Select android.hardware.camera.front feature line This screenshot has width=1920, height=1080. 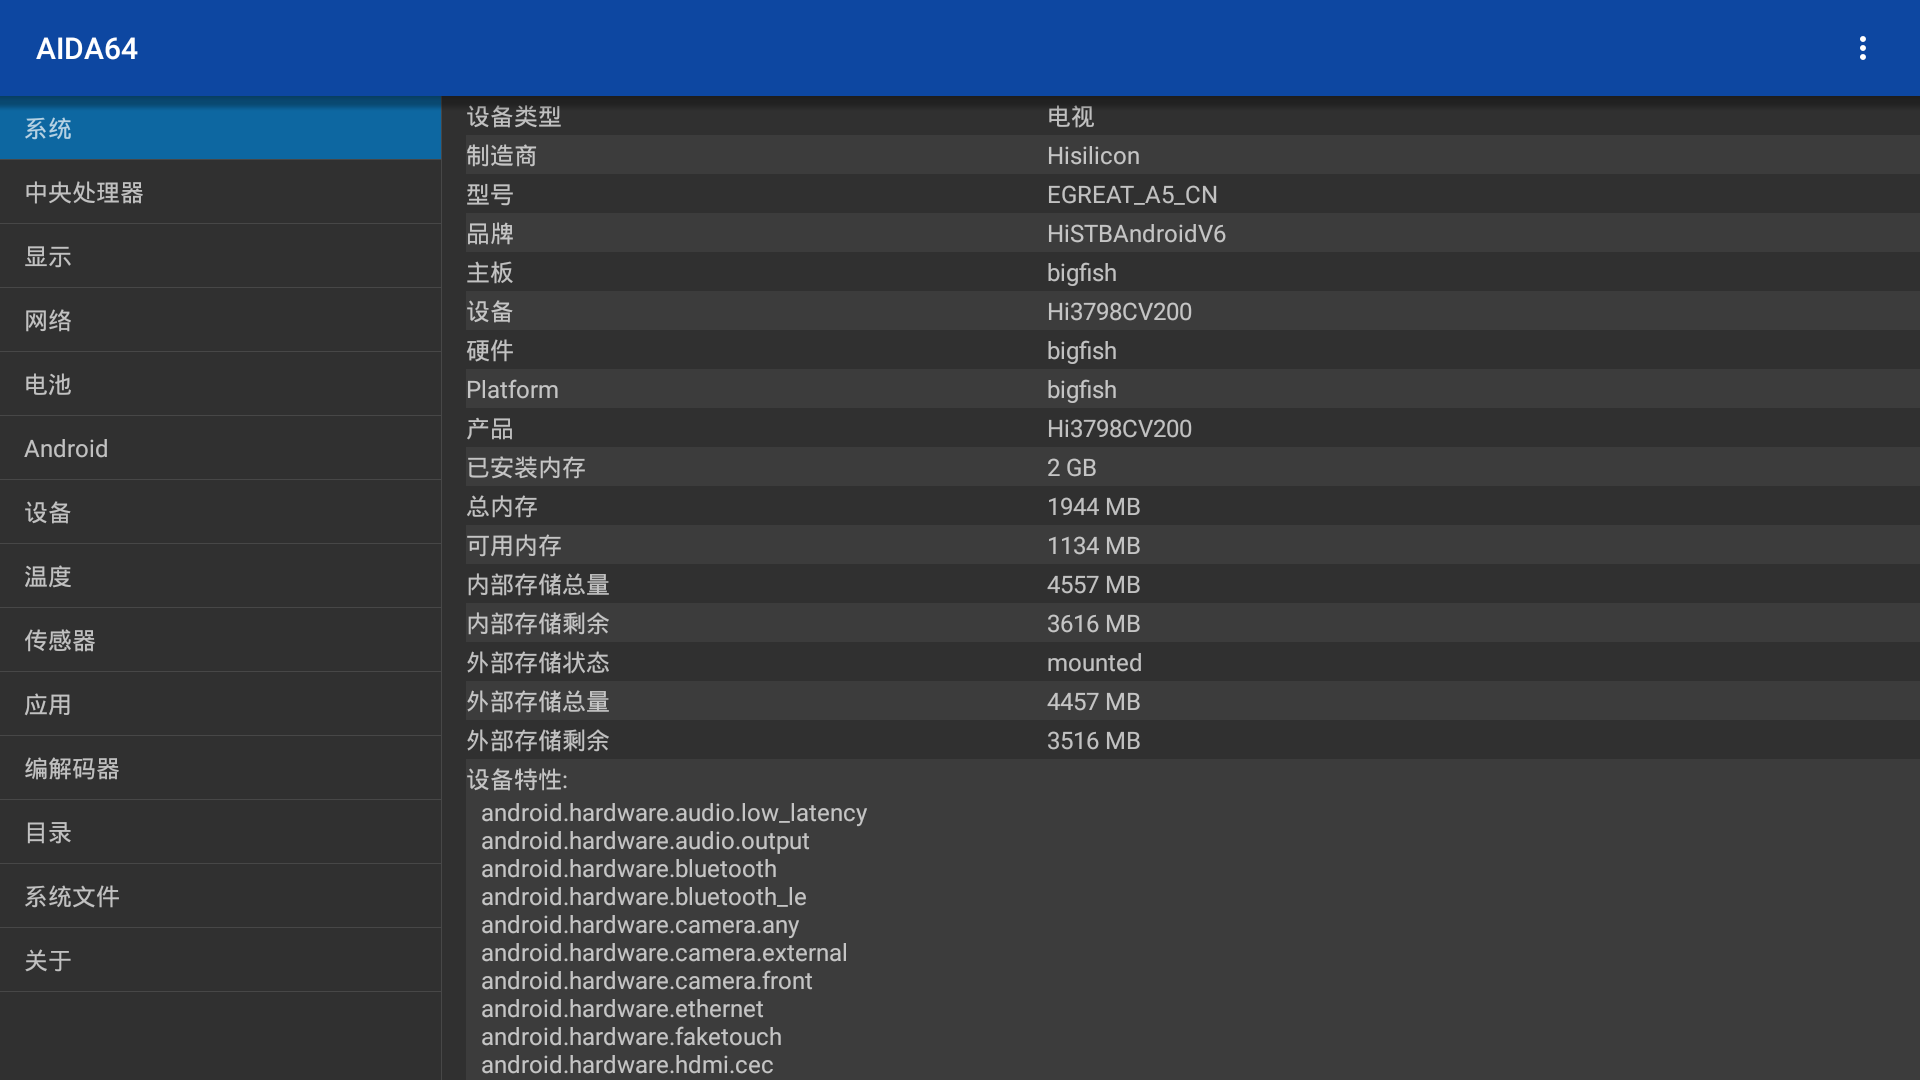pos(647,981)
